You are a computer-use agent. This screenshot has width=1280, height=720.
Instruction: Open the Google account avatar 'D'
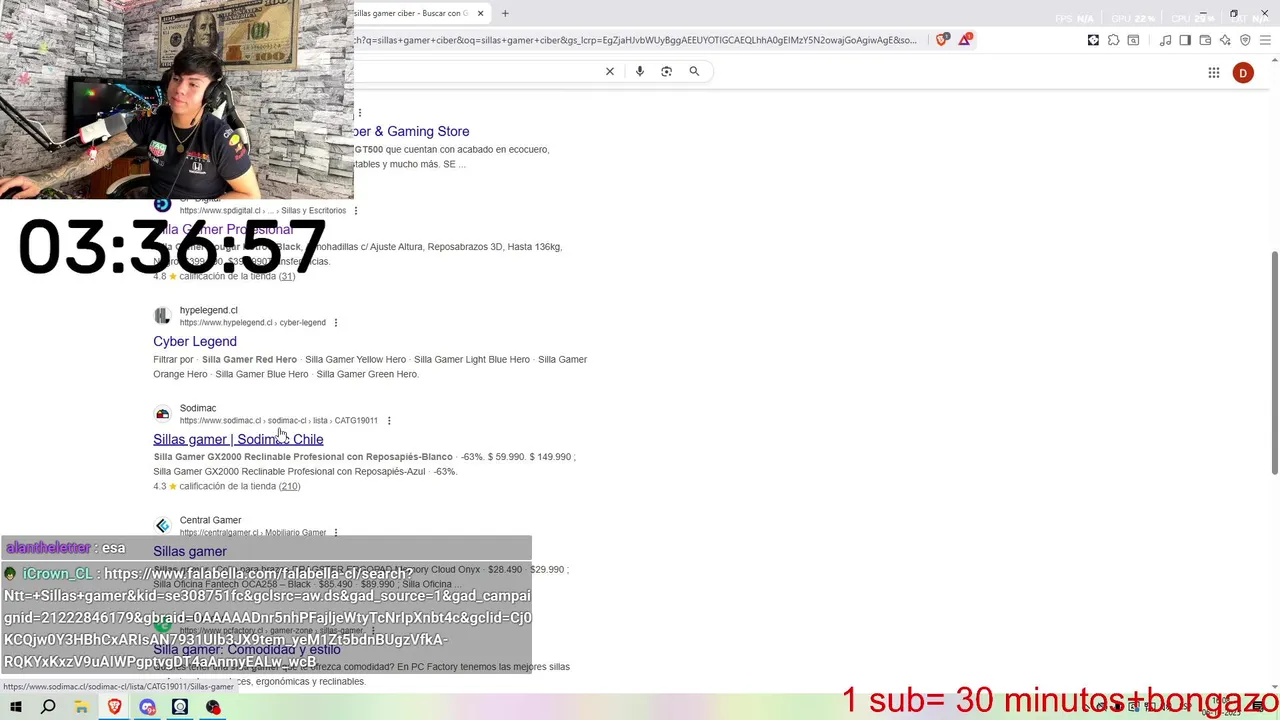(1243, 72)
